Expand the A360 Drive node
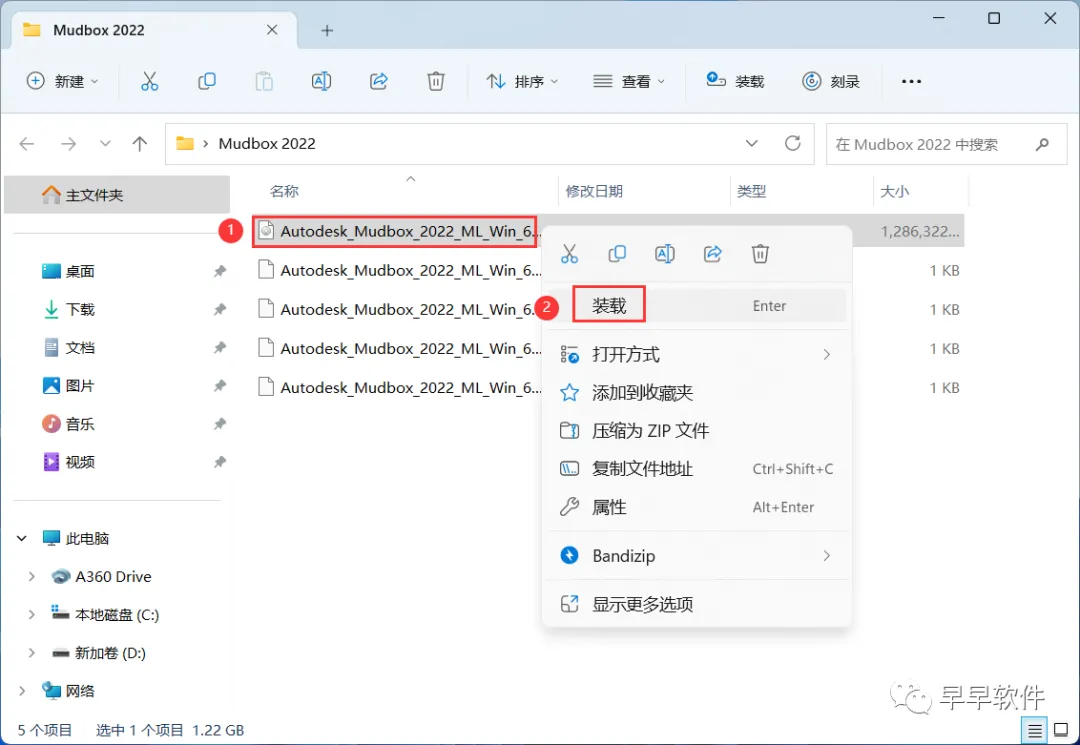The width and height of the screenshot is (1080, 745). pyautogui.click(x=31, y=576)
